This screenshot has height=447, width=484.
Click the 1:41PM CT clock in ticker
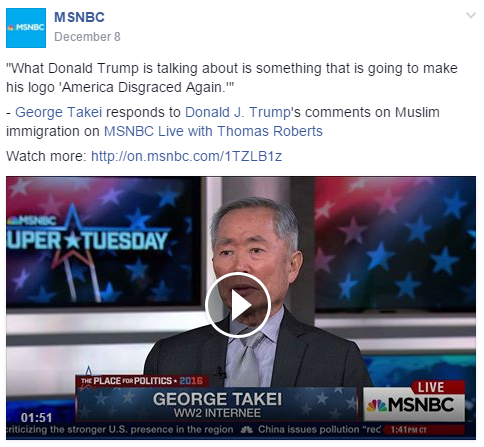click(x=409, y=430)
